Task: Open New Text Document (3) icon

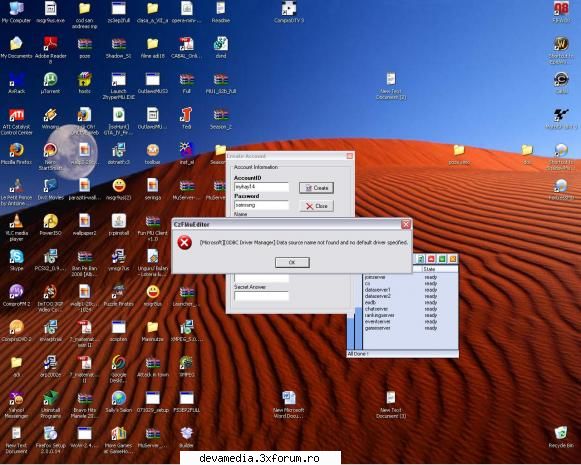Action: pyautogui.click(x=391, y=405)
